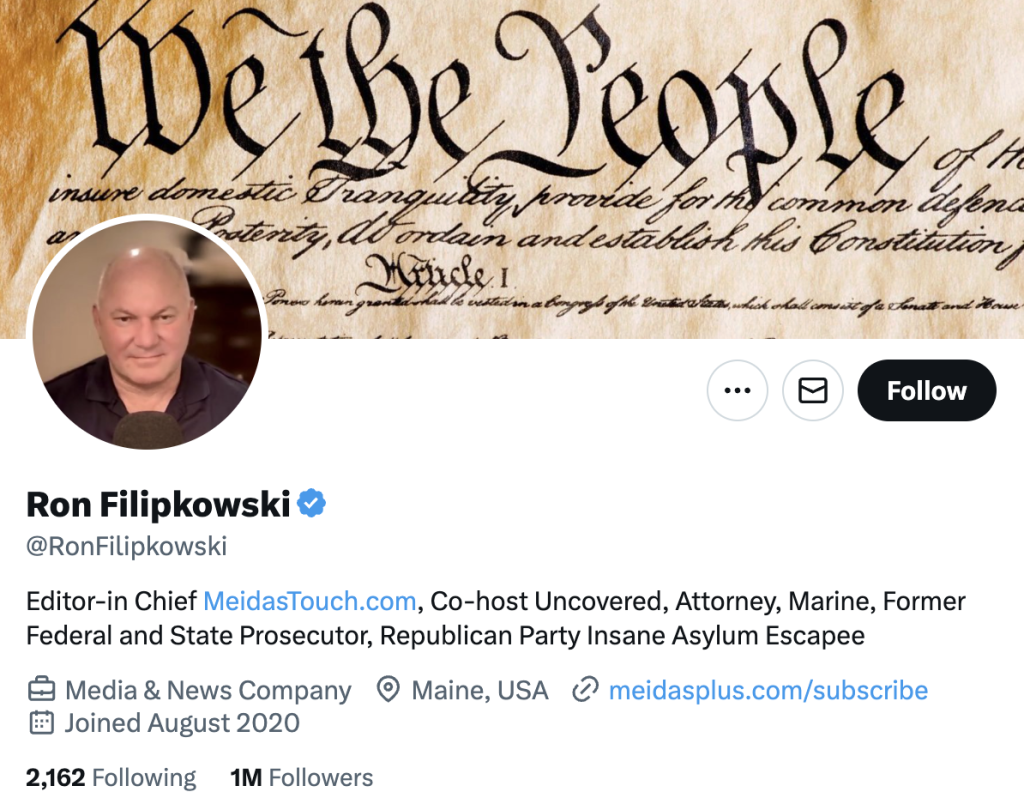Click the chain link icon beside website
Screen dimensions: 1024x798
point(585,690)
